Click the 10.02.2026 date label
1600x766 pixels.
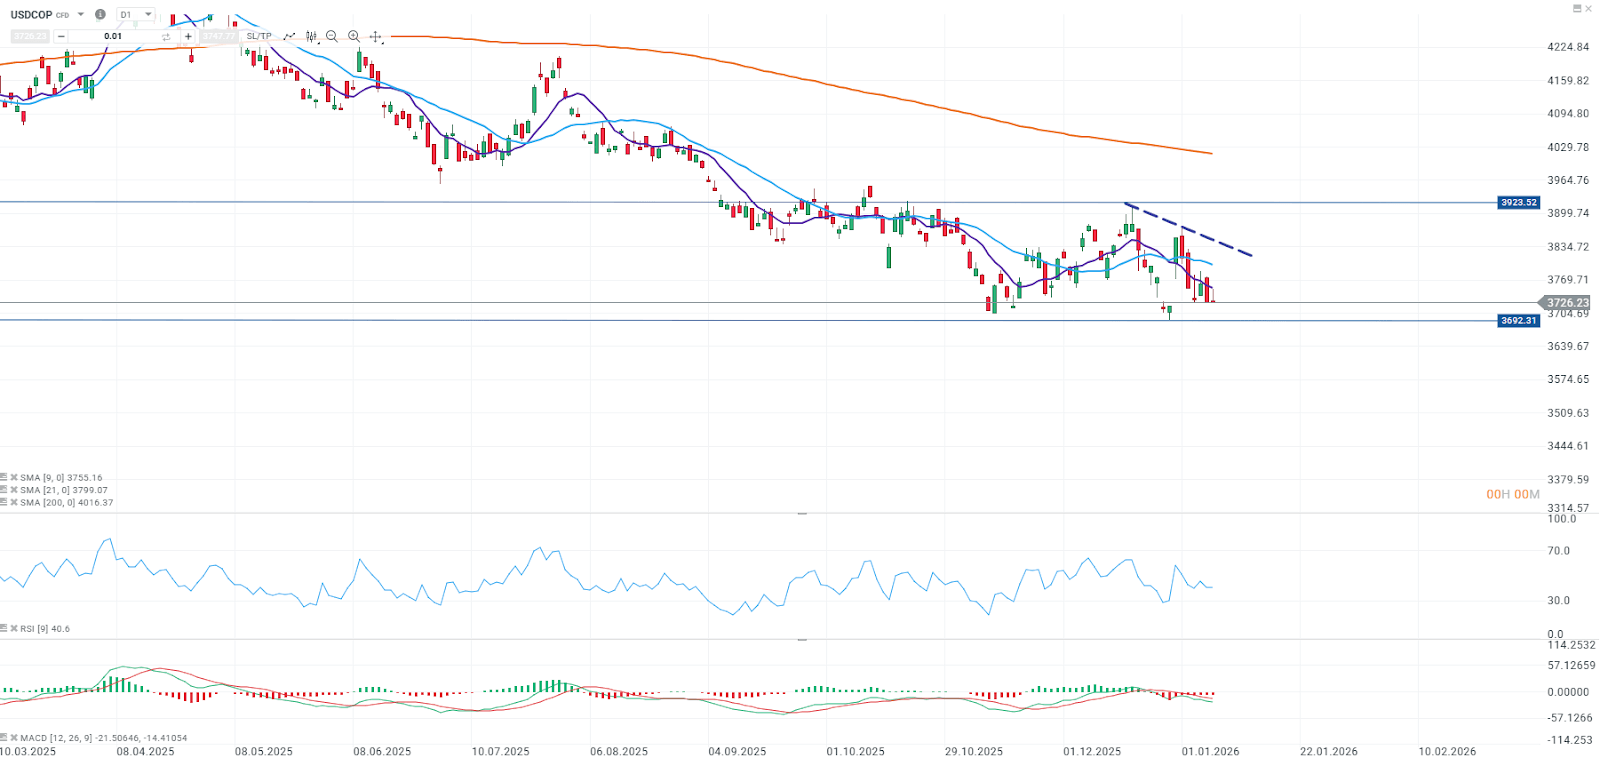pos(1447,751)
